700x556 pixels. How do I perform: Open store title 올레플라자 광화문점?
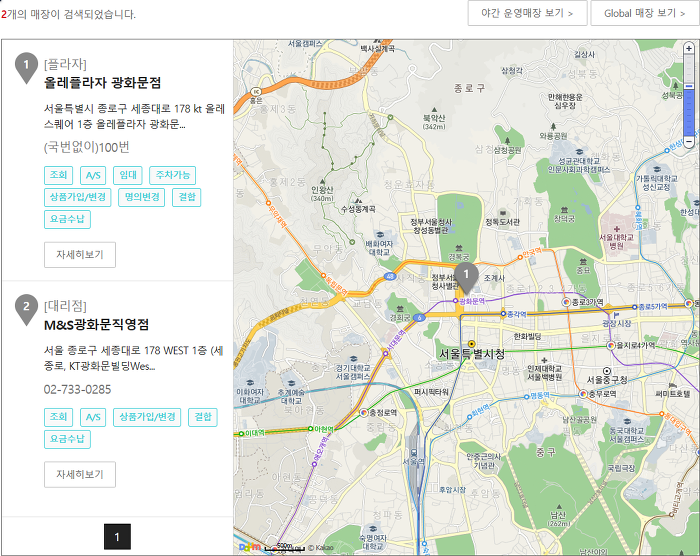pos(102,83)
